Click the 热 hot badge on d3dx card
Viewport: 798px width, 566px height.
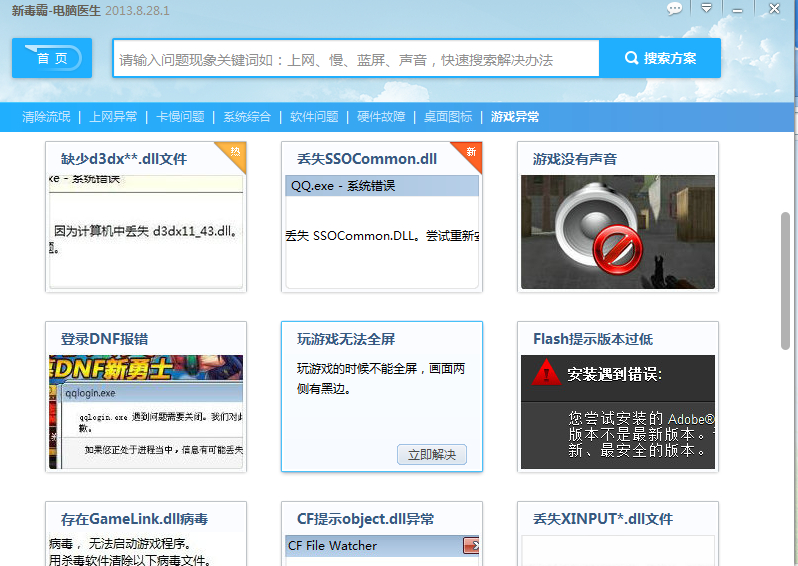234,152
